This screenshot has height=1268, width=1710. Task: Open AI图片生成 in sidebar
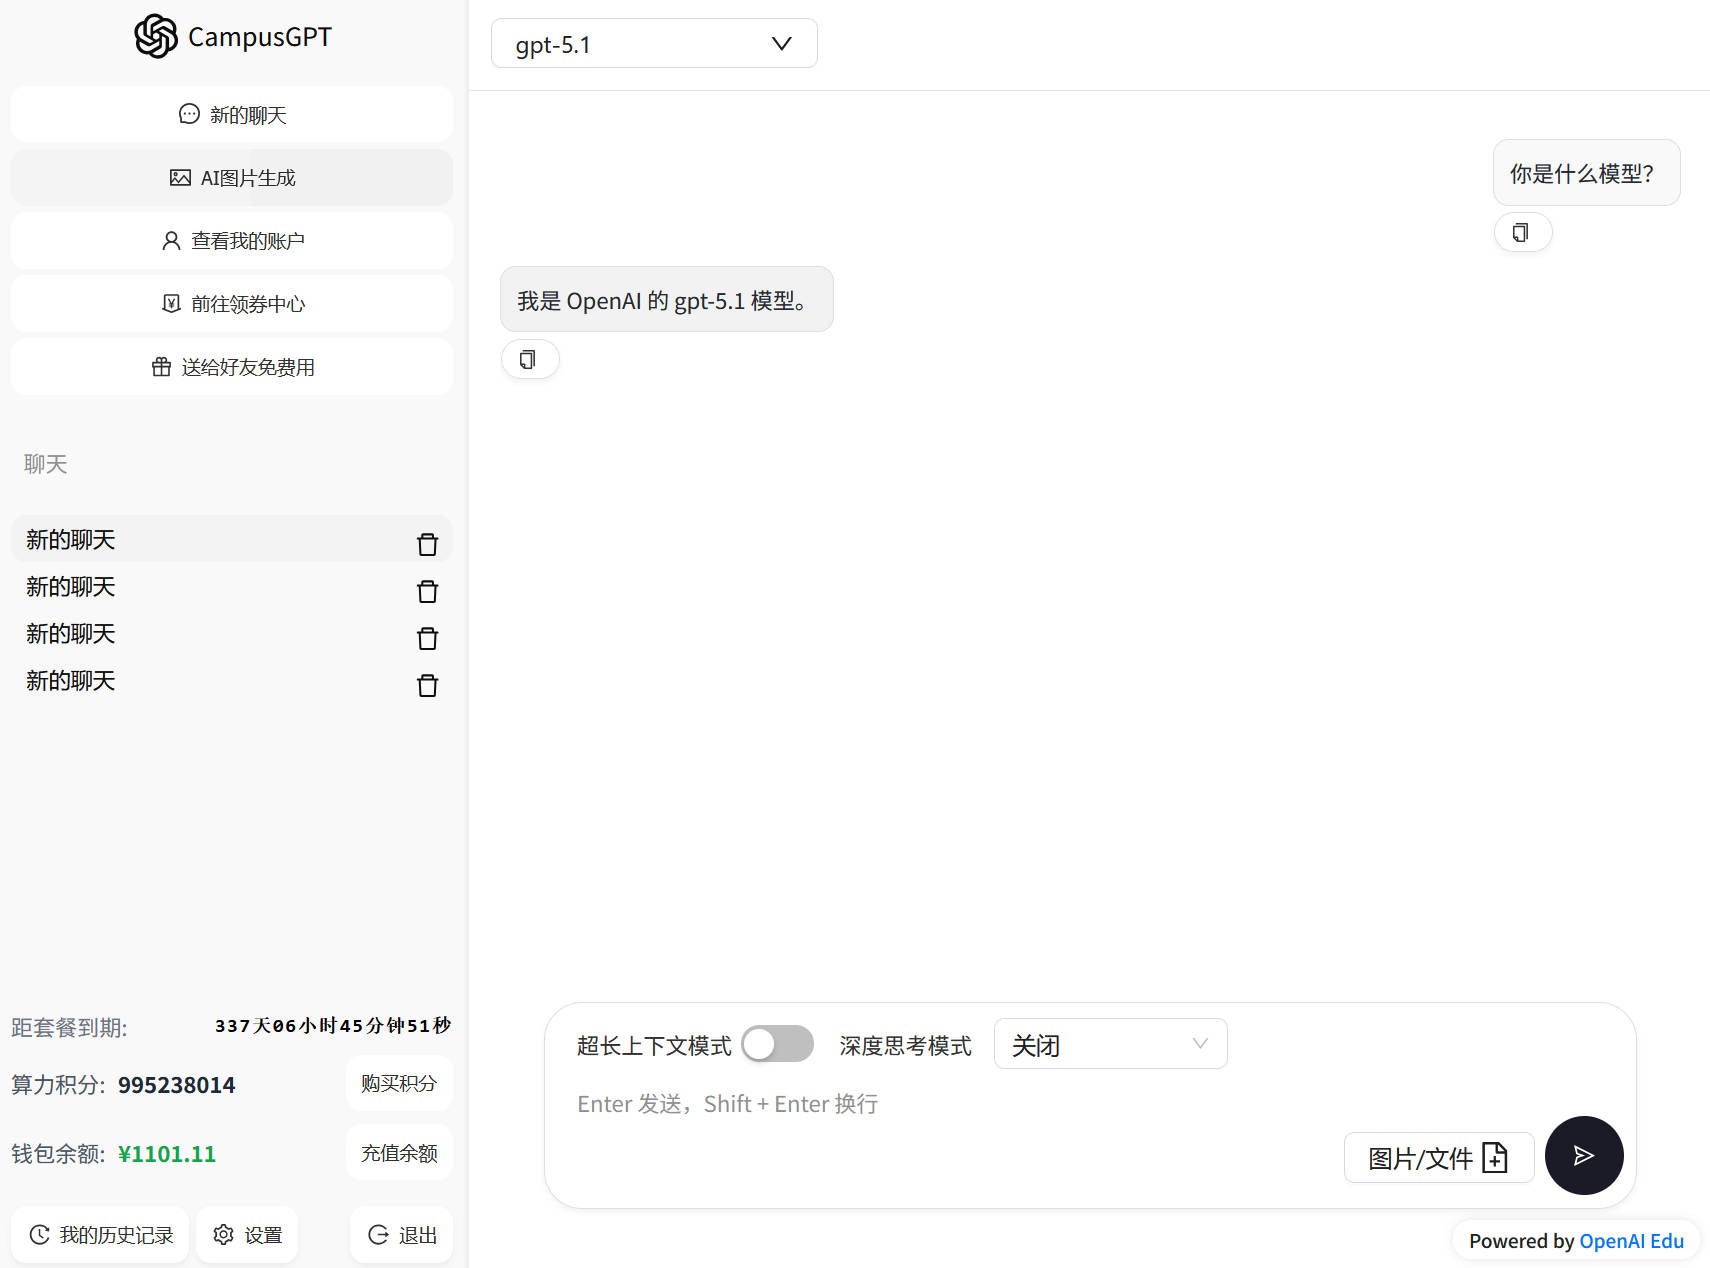pyautogui.click(x=232, y=178)
